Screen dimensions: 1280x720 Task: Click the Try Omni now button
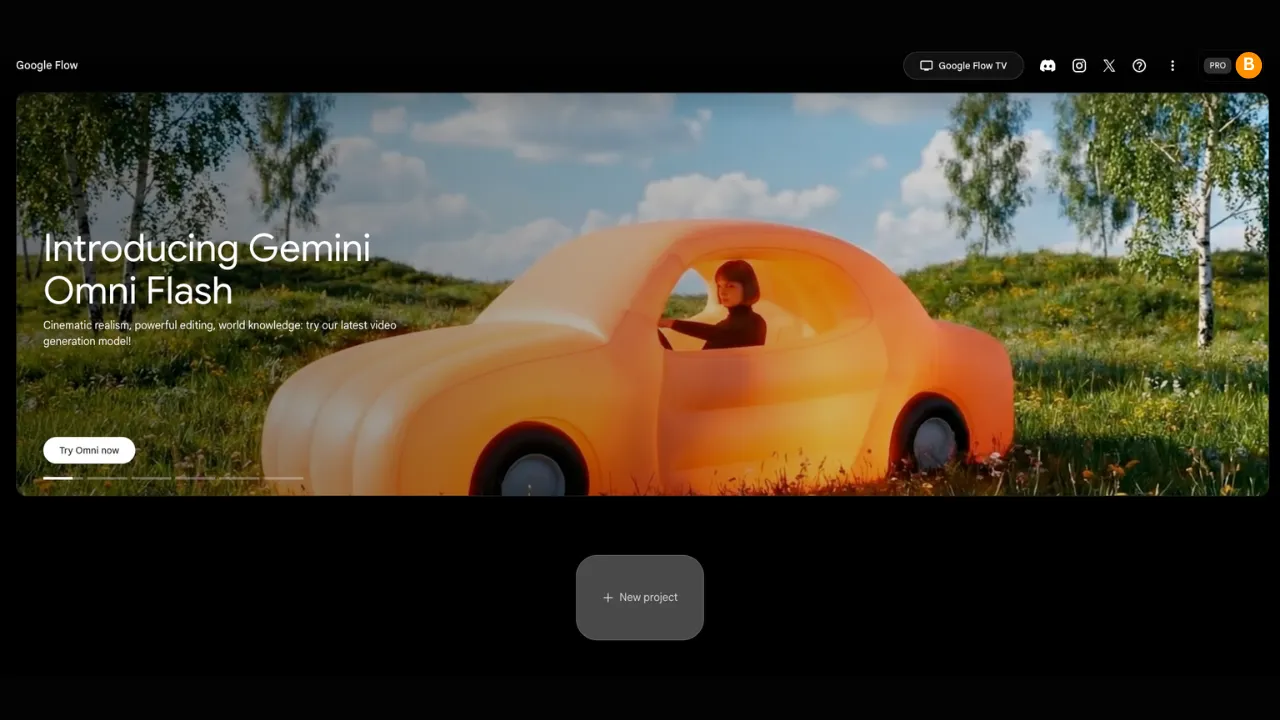pos(89,450)
